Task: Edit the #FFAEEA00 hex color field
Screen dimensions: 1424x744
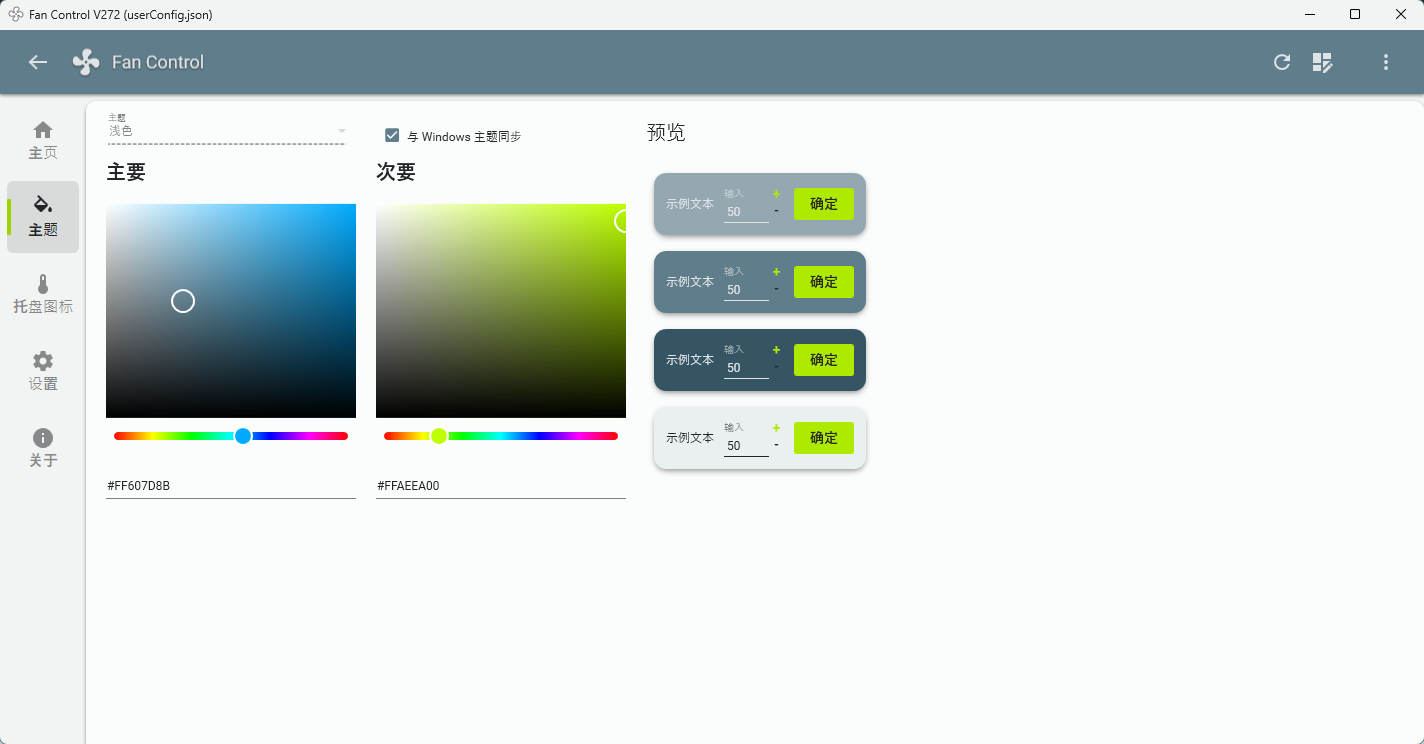Action: (x=501, y=486)
